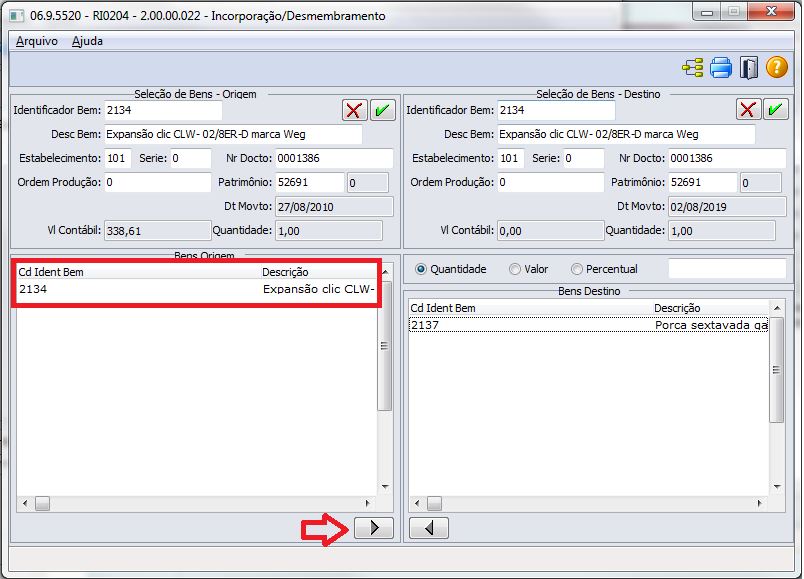
Task: Click Bens Origem horizontal scrollbar thumb
Action: click(x=42, y=504)
